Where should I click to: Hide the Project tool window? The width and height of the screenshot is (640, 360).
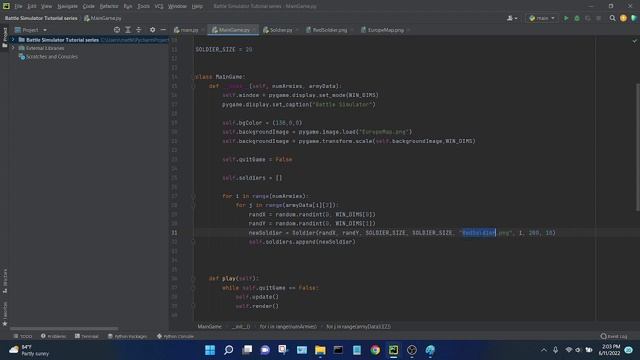(163, 30)
